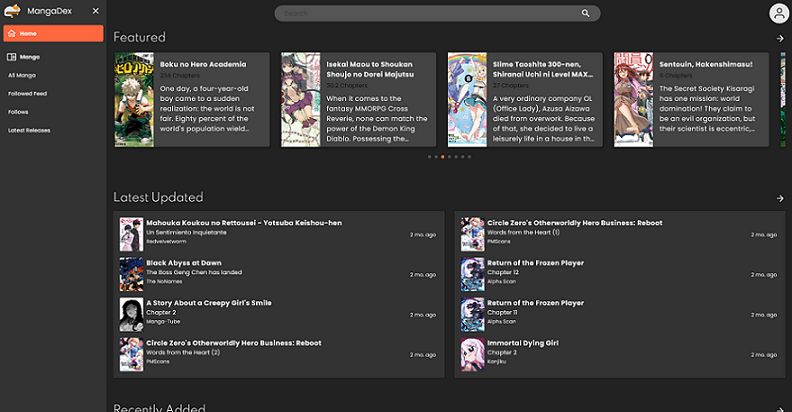Viewport: 792px width, 412px height.
Task: Open Mahouka Koukou no Rettousei Yotsuba Keishou-hen
Action: point(244,223)
